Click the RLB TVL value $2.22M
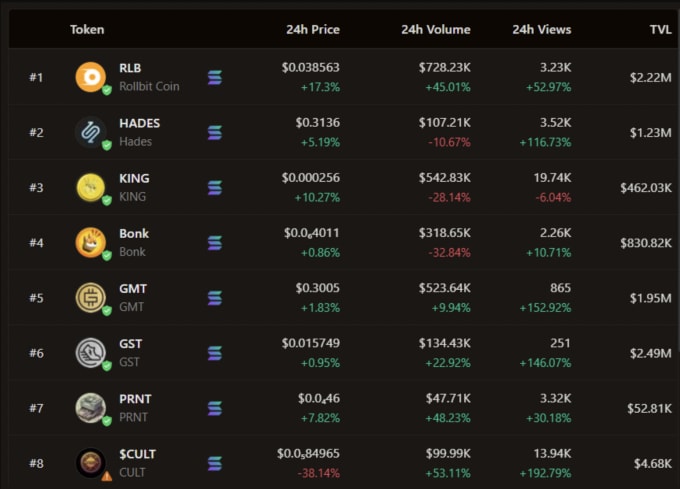The width and height of the screenshot is (680, 489). click(651, 78)
